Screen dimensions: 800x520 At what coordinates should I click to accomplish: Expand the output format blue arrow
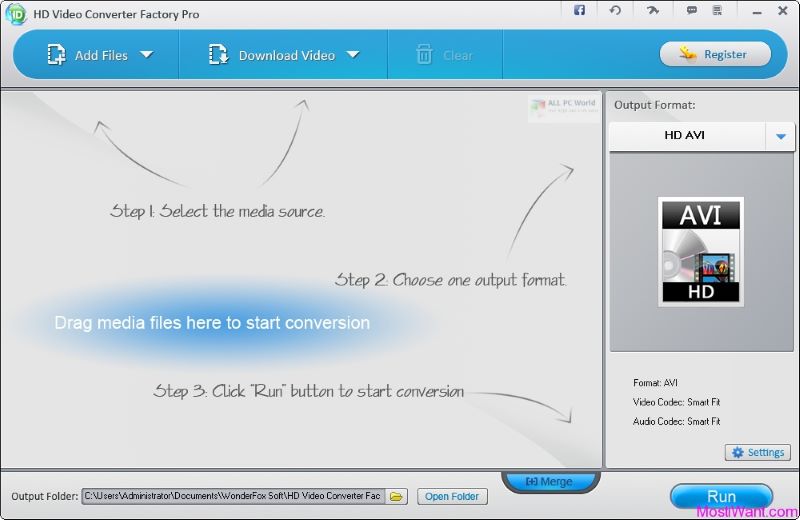pos(781,136)
